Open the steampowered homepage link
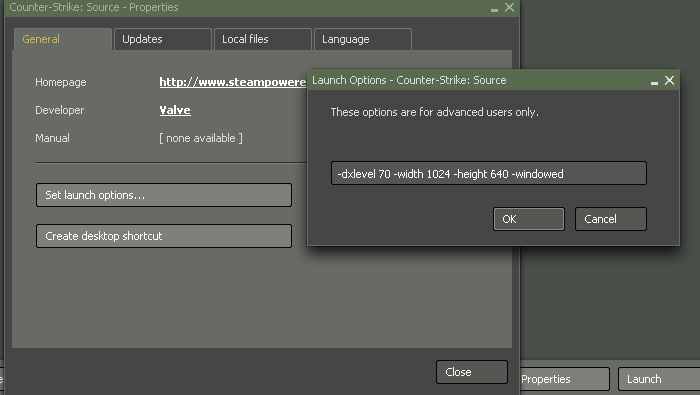Image resolution: width=700 pixels, height=395 pixels. coord(233,82)
